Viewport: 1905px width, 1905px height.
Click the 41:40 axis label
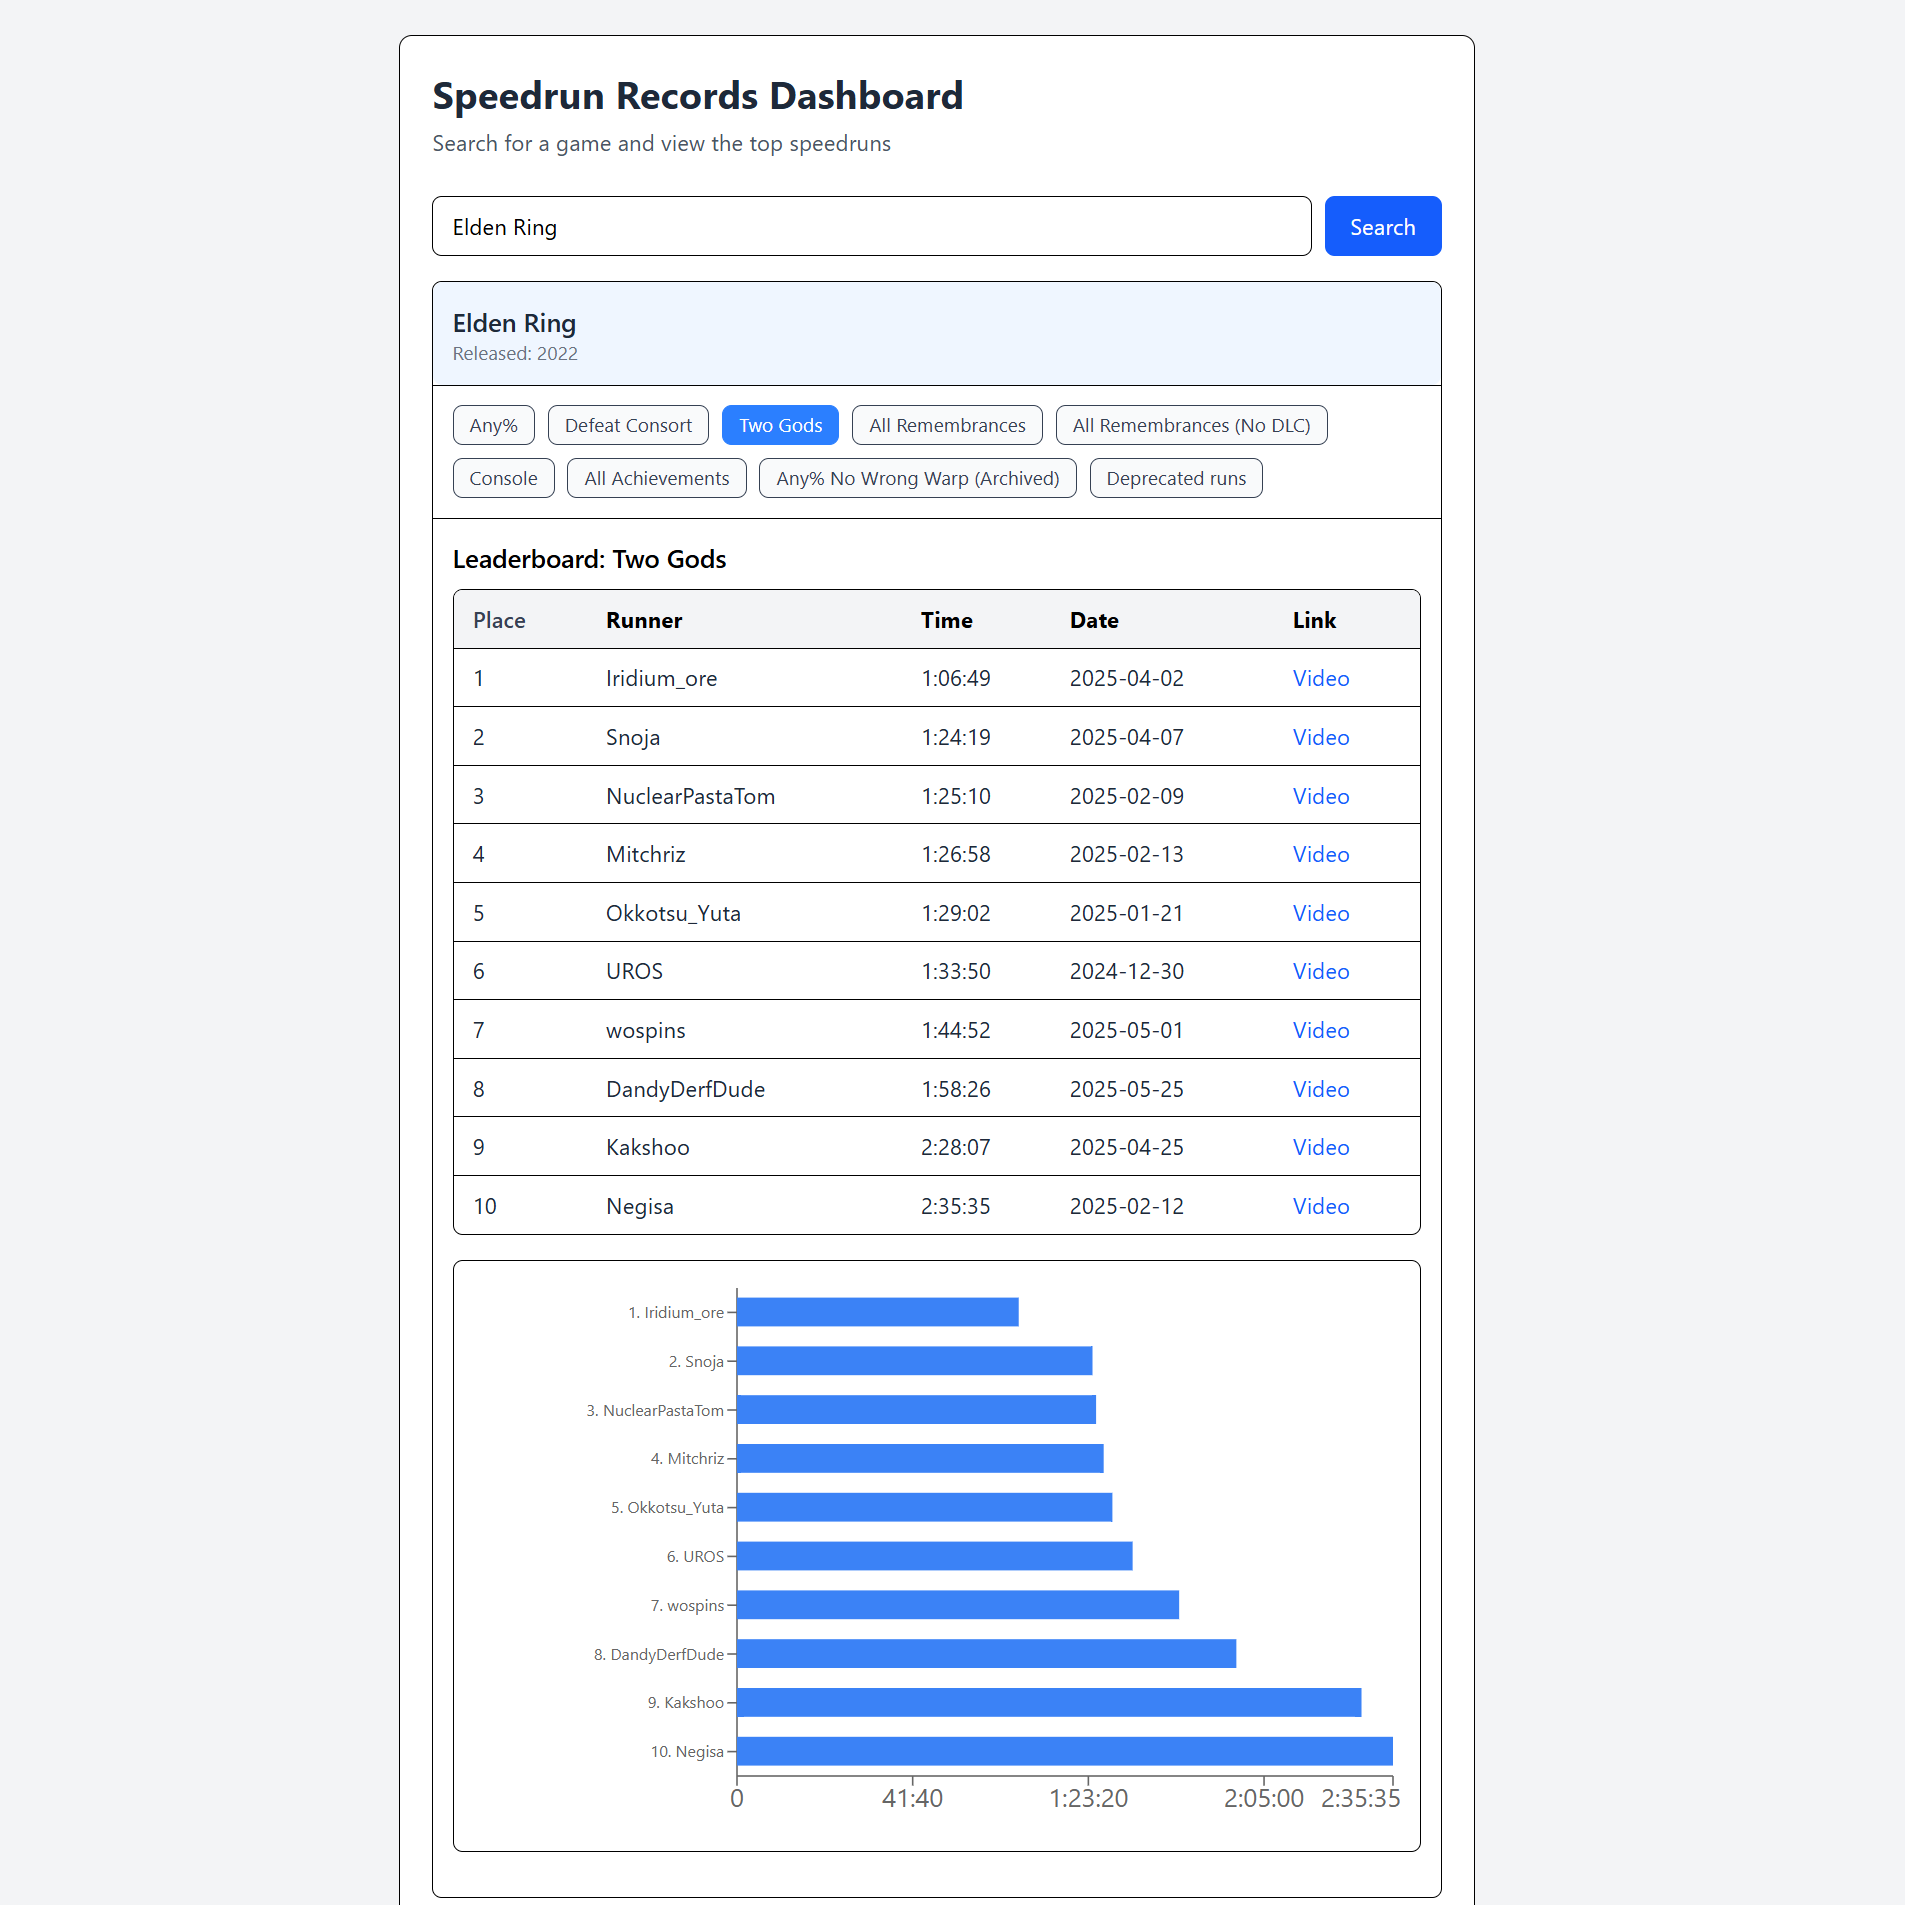pyautogui.click(x=912, y=1798)
